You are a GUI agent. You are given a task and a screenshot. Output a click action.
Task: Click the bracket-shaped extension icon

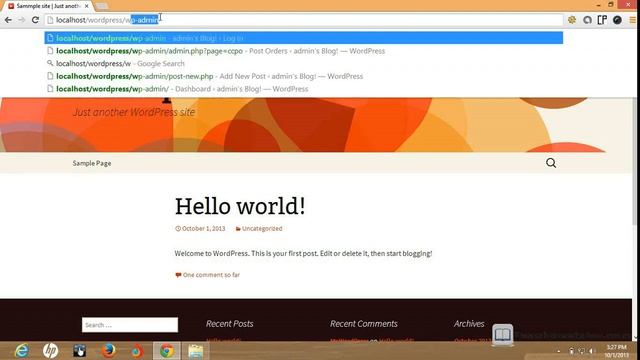602,20
